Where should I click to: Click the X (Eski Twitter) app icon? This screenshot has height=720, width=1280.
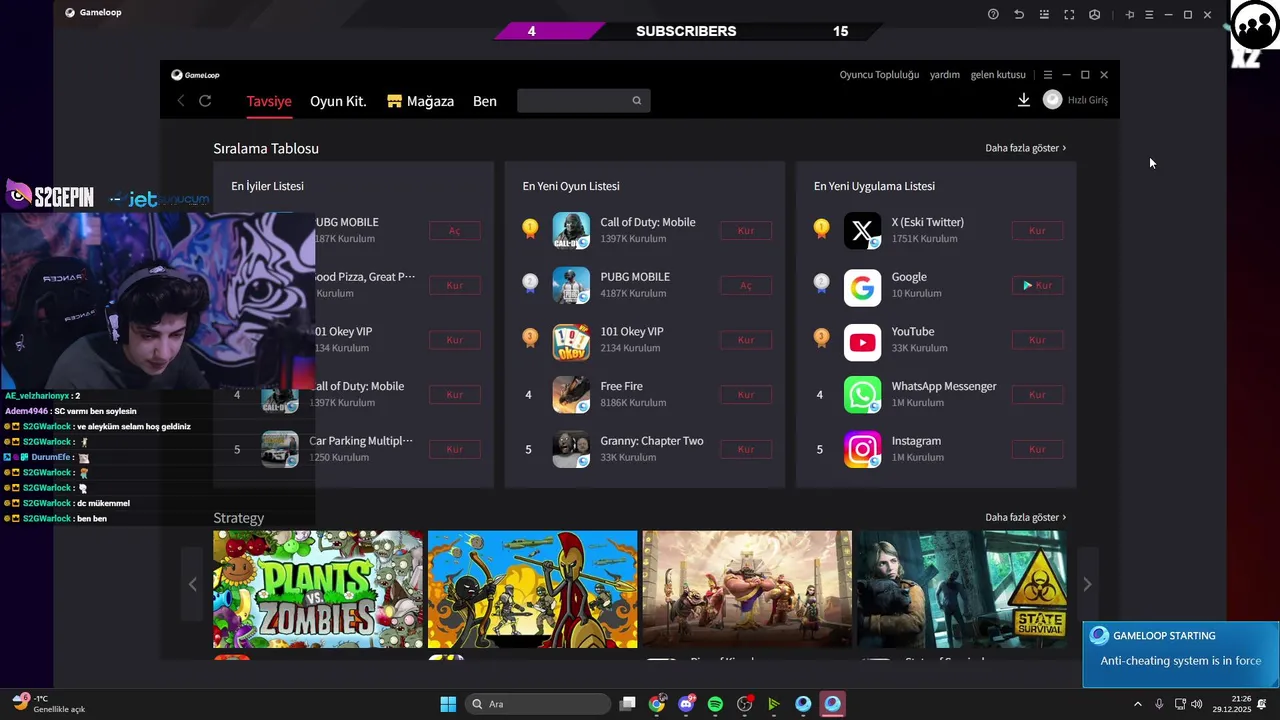click(862, 231)
